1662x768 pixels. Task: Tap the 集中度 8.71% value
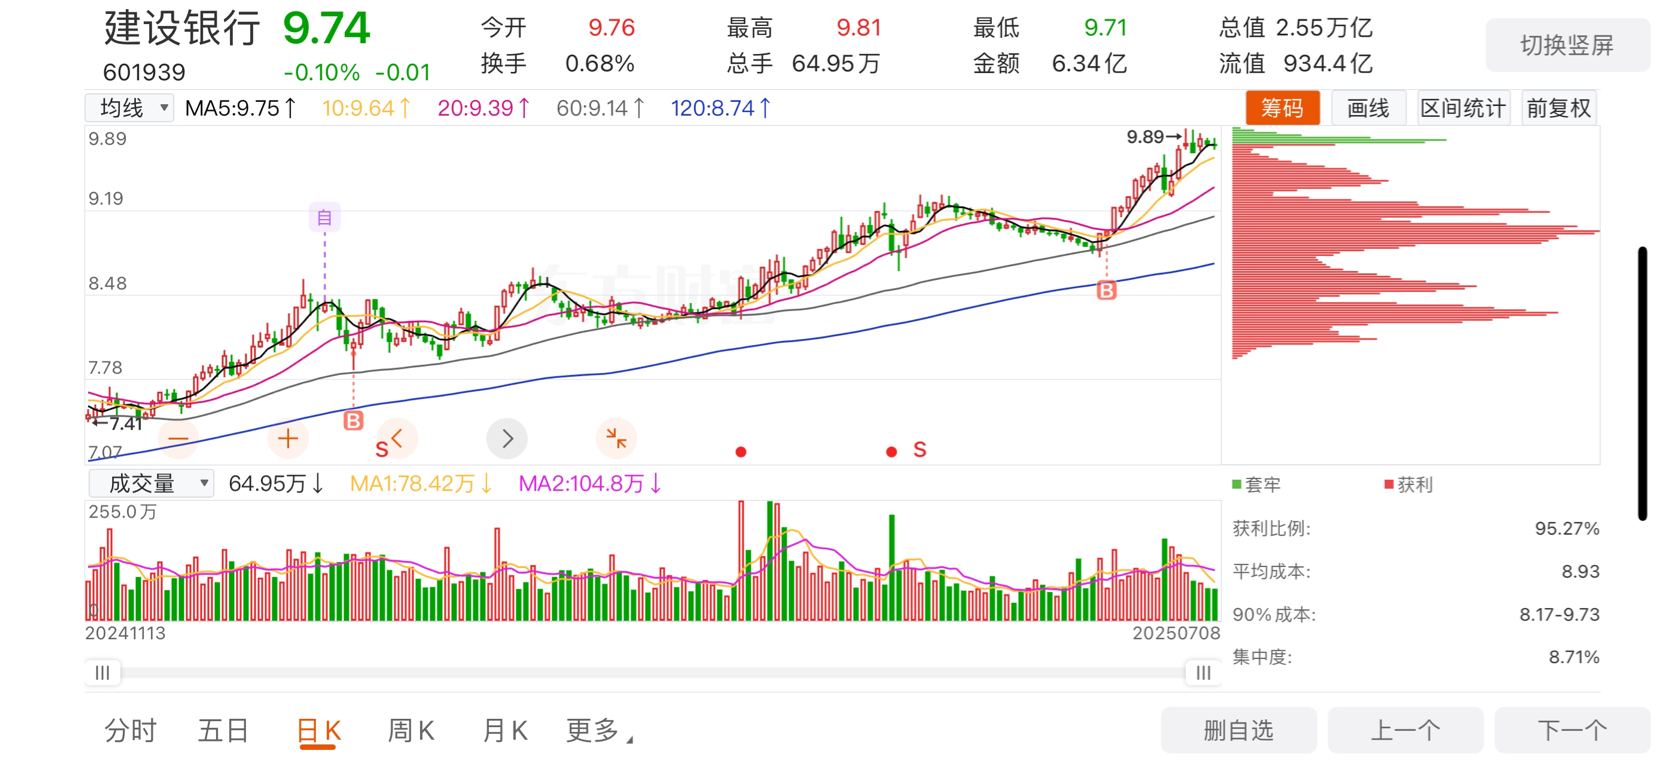[x=1574, y=657]
